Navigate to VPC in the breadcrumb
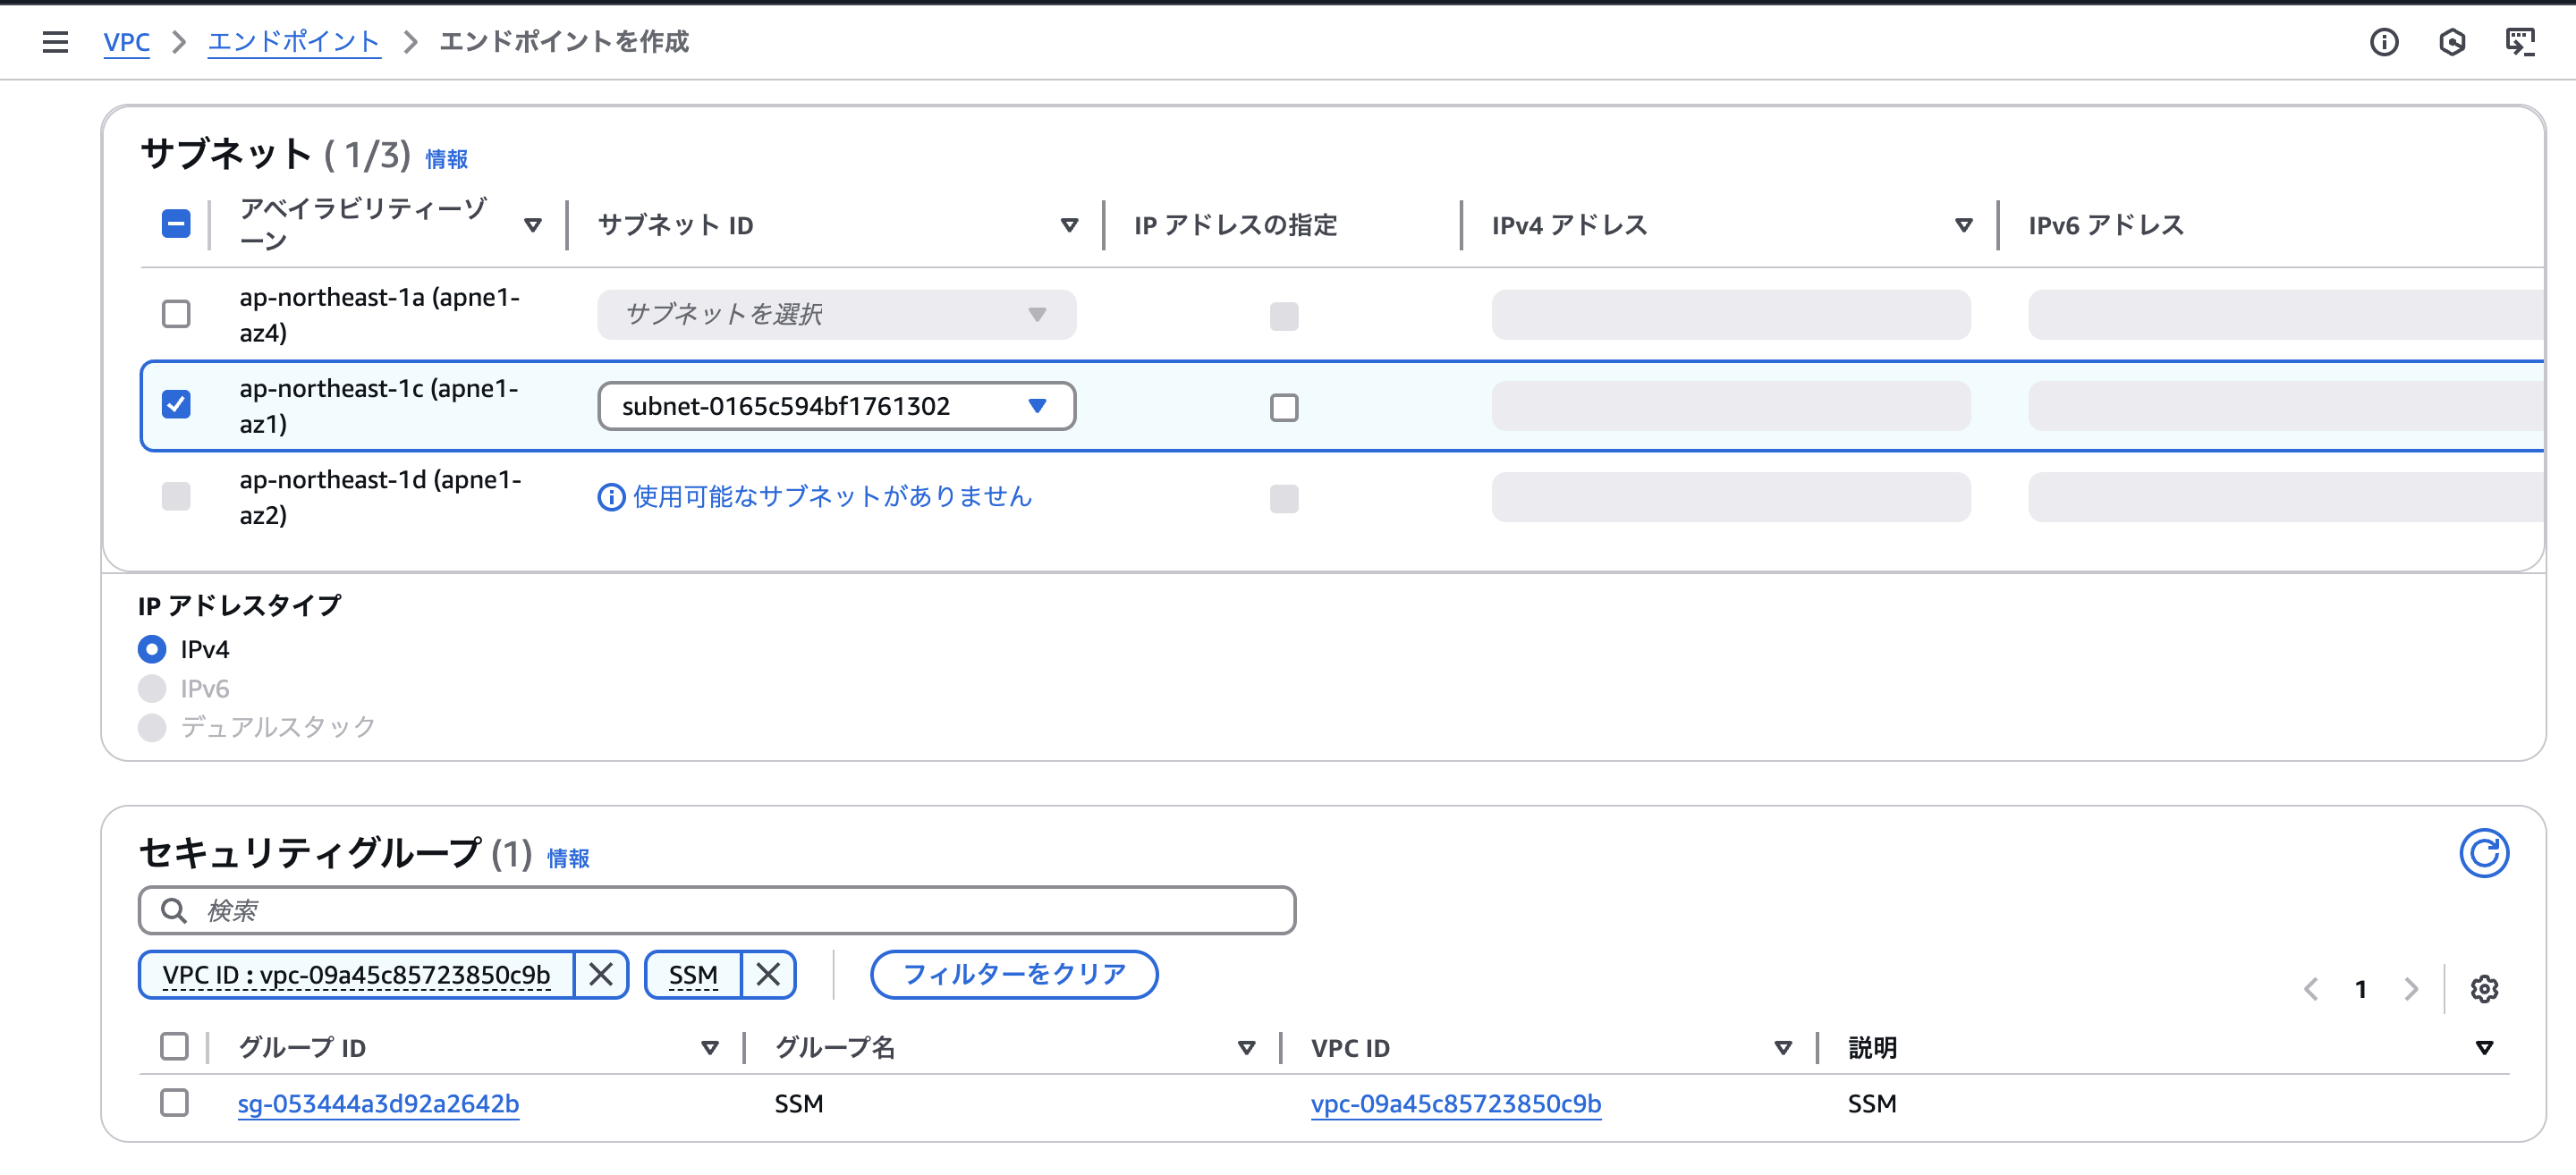Viewport: 2576px width, 1175px height. click(126, 42)
